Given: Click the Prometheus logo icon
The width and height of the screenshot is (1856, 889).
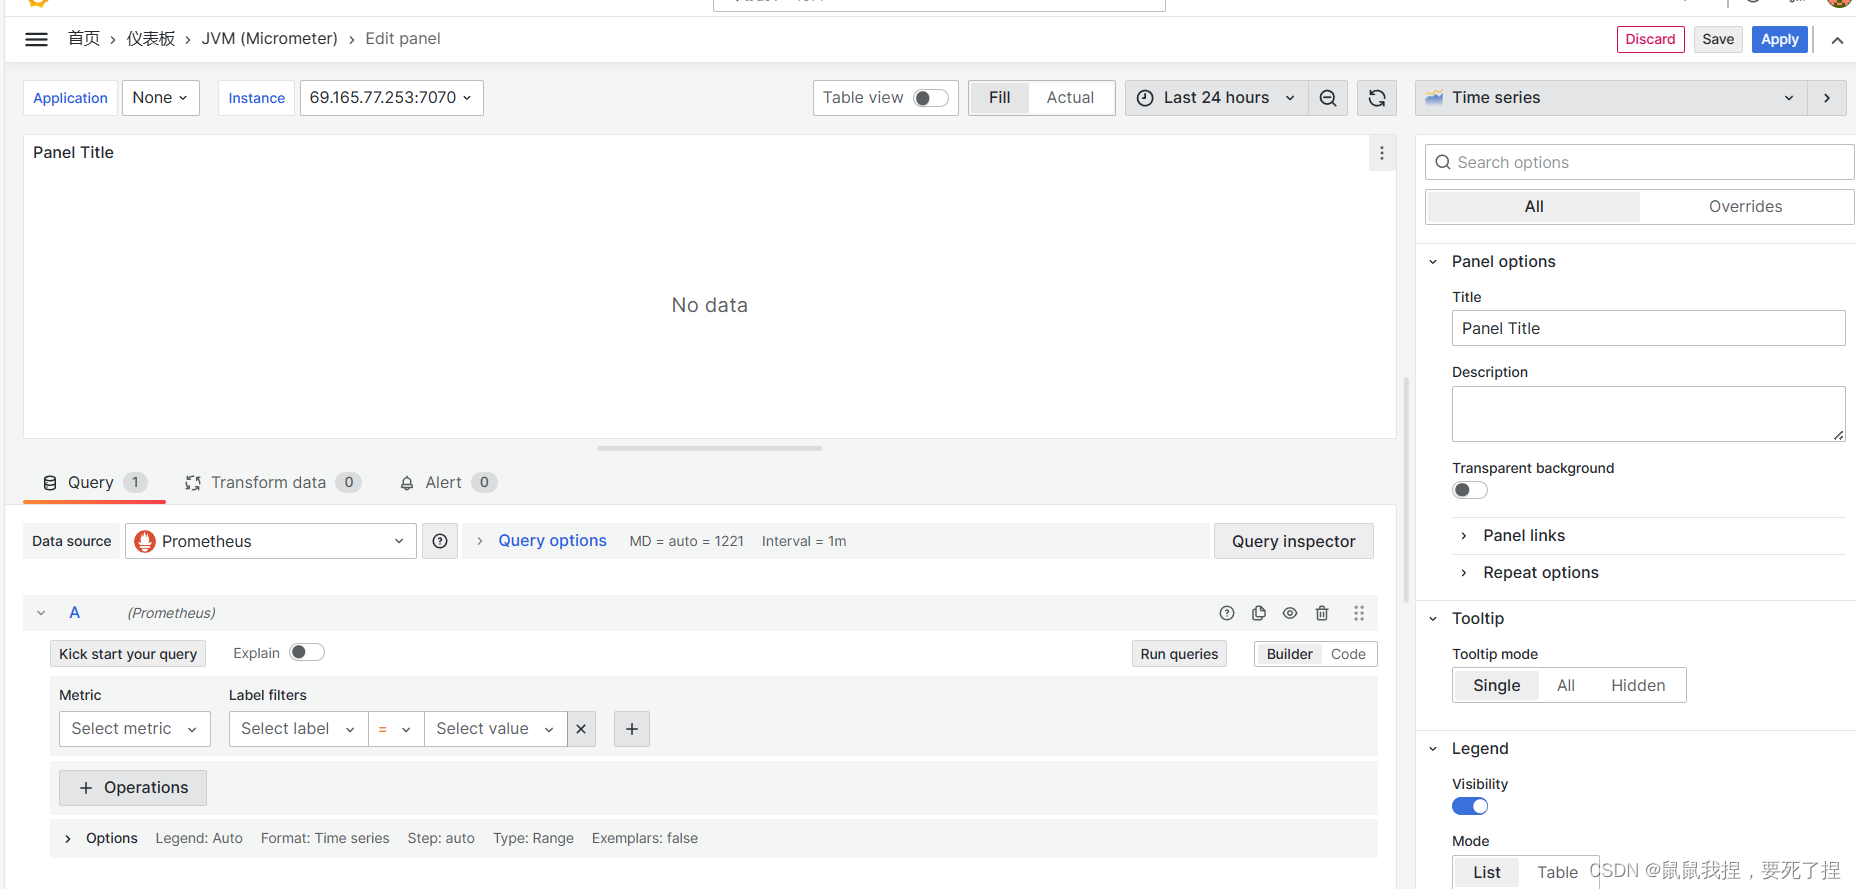Looking at the screenshot, I should (x=145, y=541).
